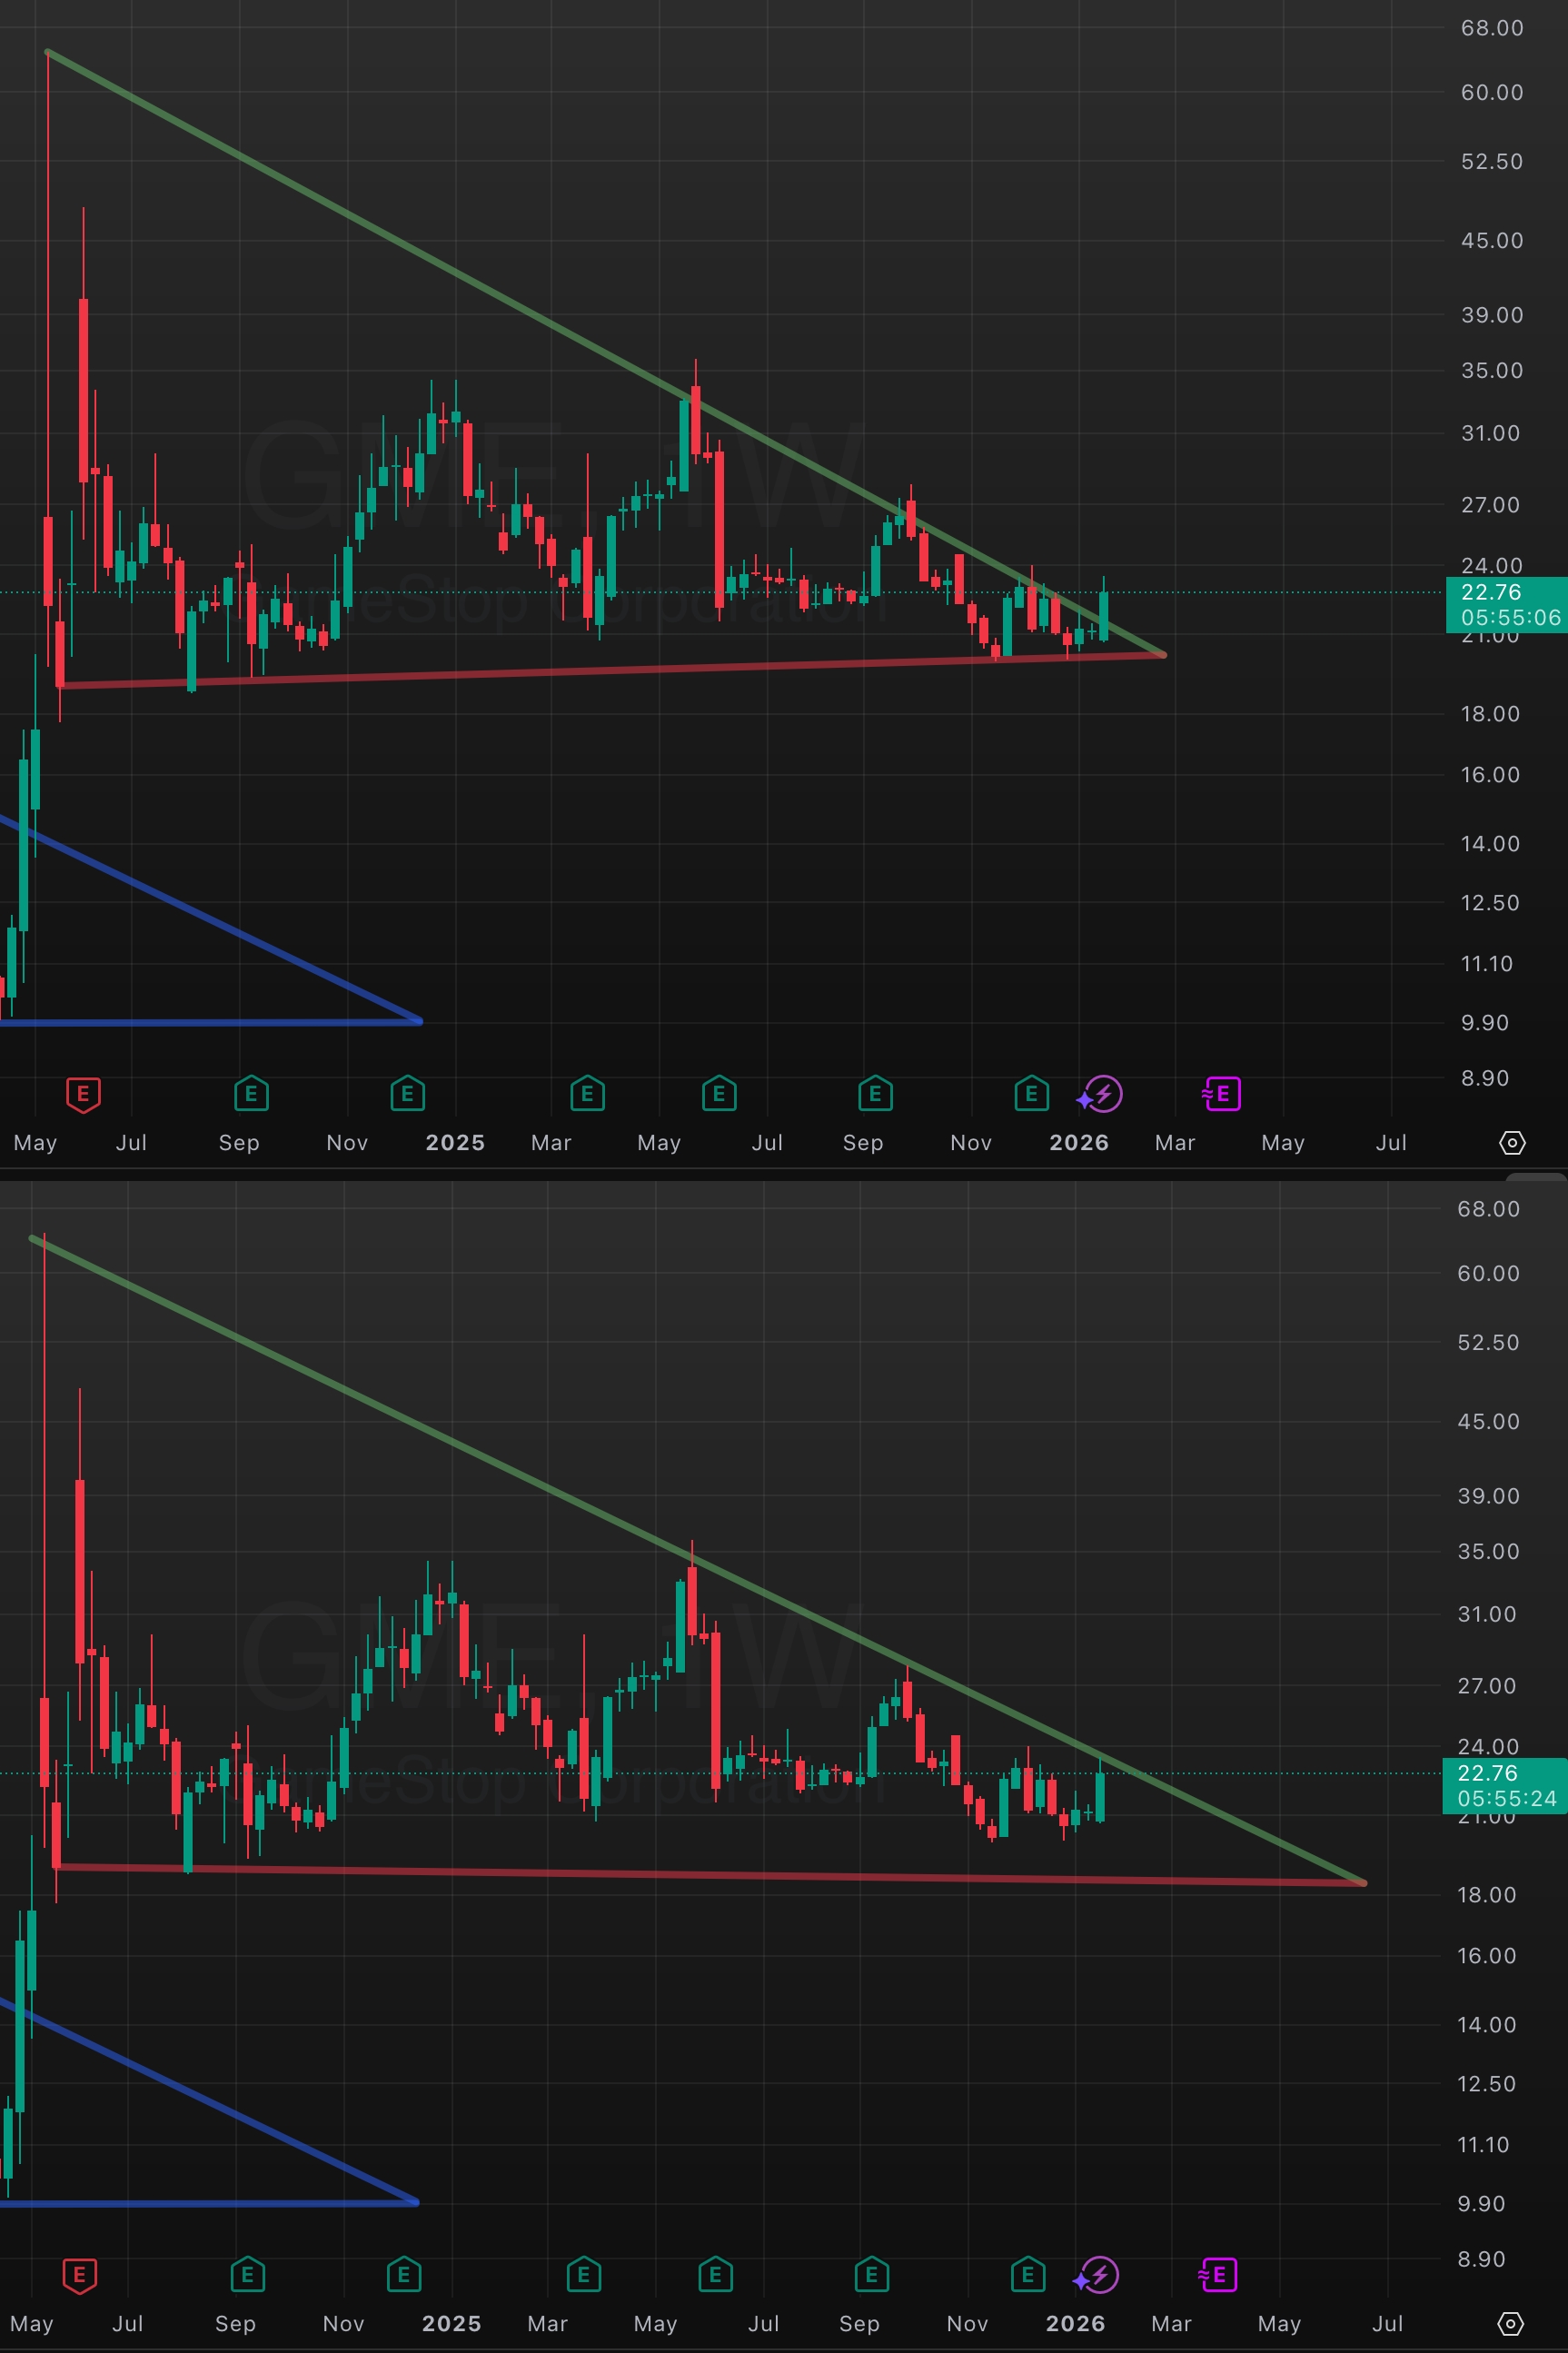Show upper chart's September 2025 earnings marker

[x=875, y=1094]
